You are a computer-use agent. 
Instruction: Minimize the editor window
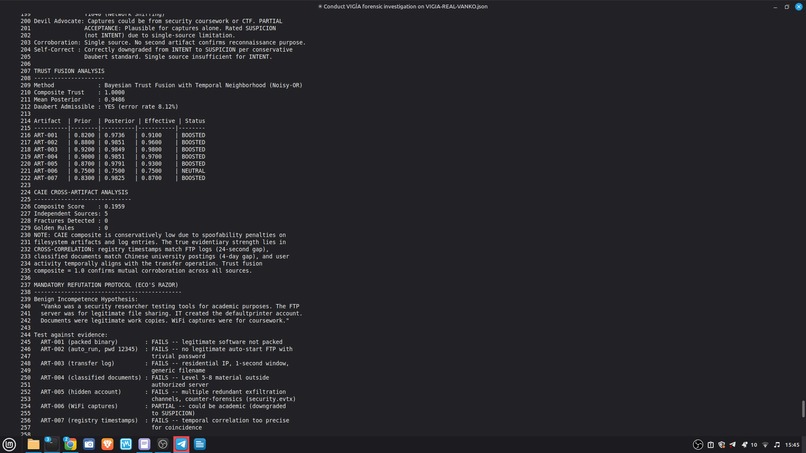coord(775,7)
